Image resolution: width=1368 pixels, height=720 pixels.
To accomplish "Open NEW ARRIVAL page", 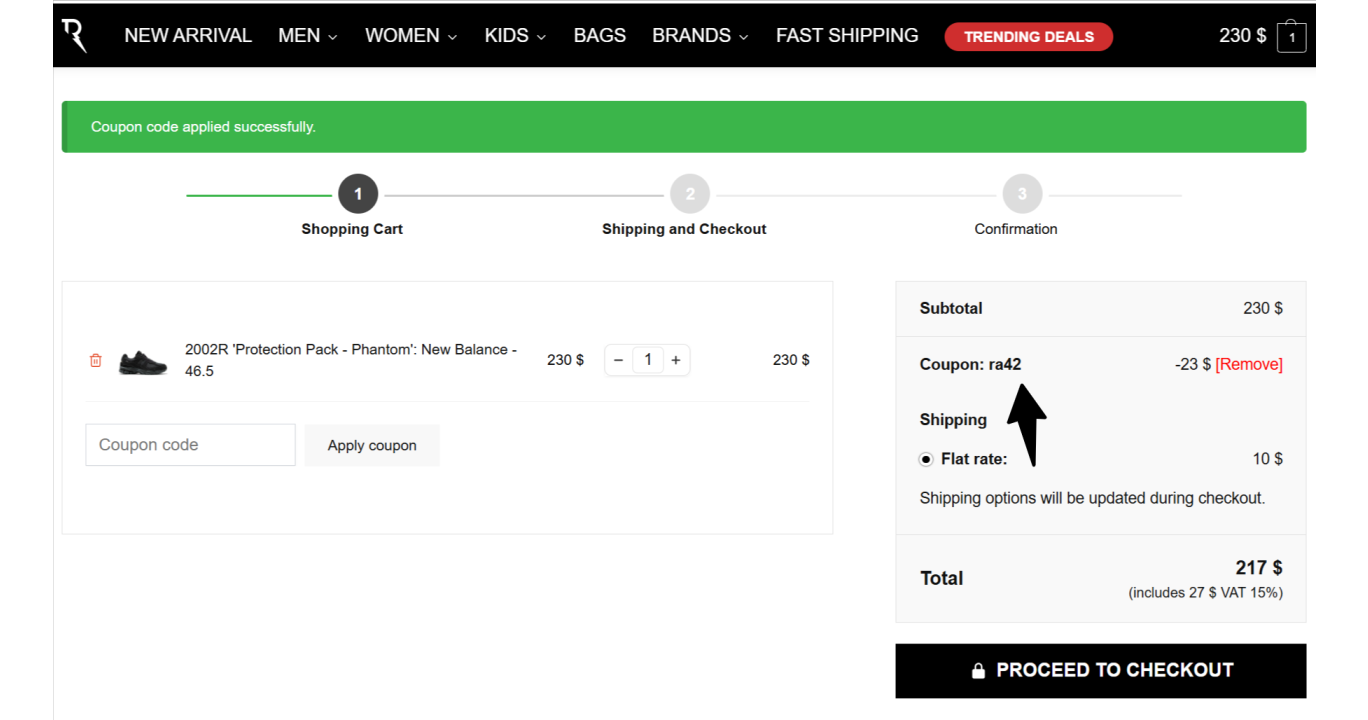I will pyautogui.click(x=188, y=36).
